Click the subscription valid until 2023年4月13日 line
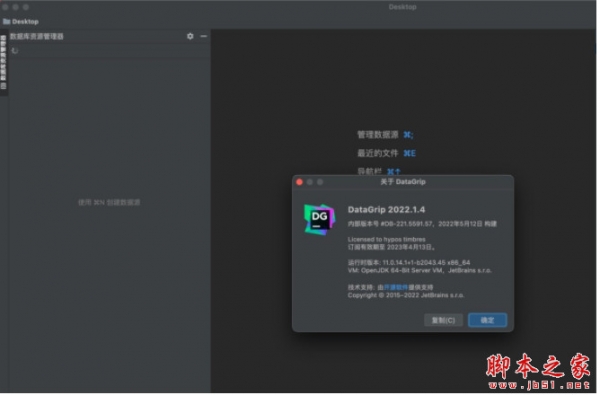600x395 pixels. pyautogui.click(x=391, y=247)
